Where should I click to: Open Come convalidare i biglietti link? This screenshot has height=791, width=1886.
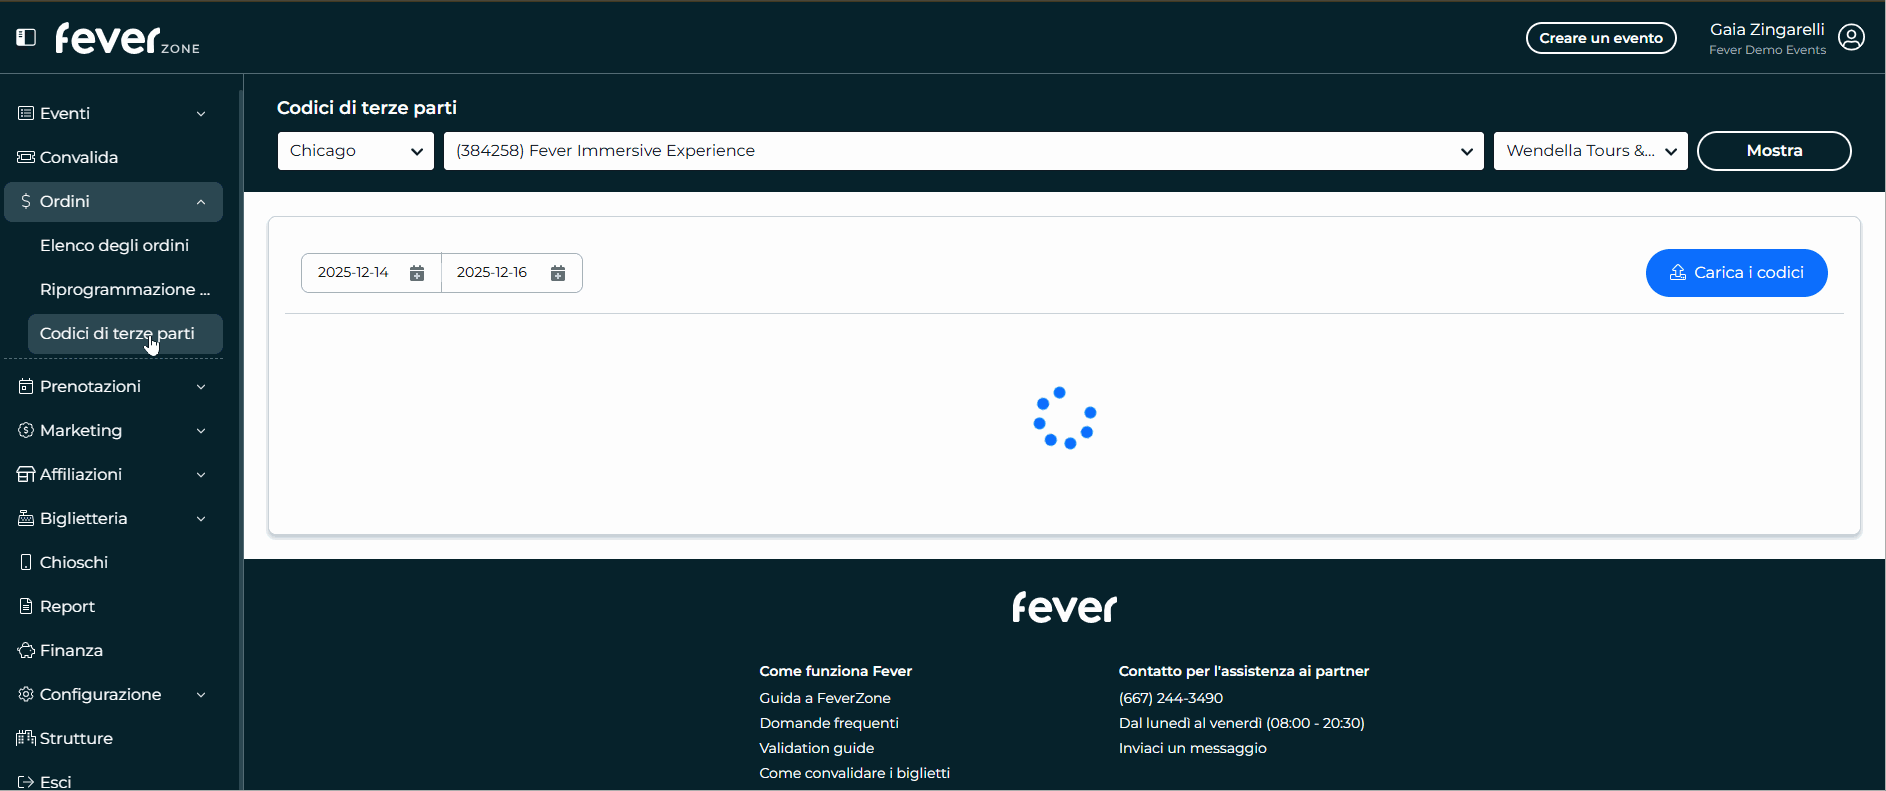coord(855,773)
